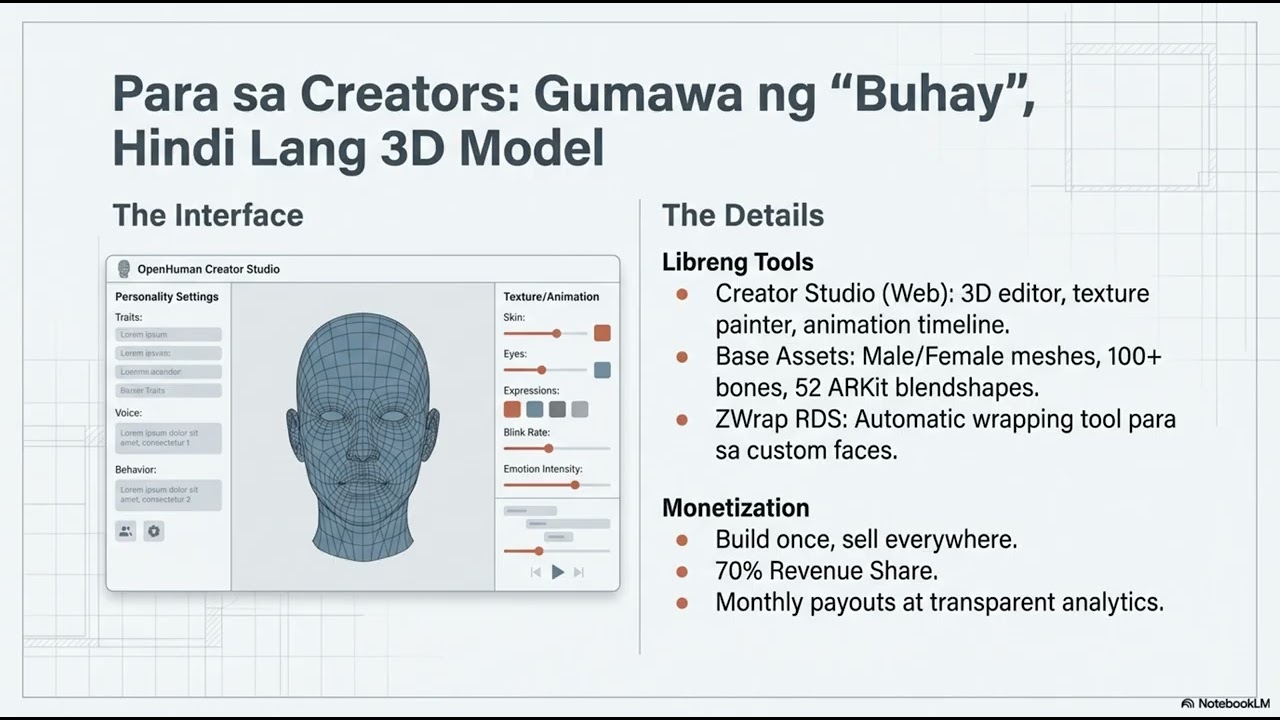This screenshot has height=720, width=1280.
Task: Click the 'Libreng Tools' subheading
Action: point(738,262)
